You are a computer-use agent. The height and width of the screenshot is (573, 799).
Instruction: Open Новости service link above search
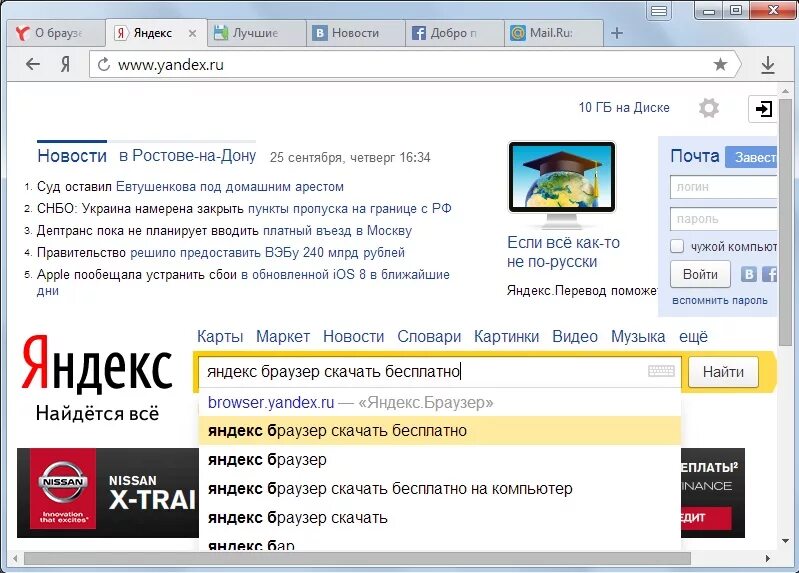[x=354, y=336]
